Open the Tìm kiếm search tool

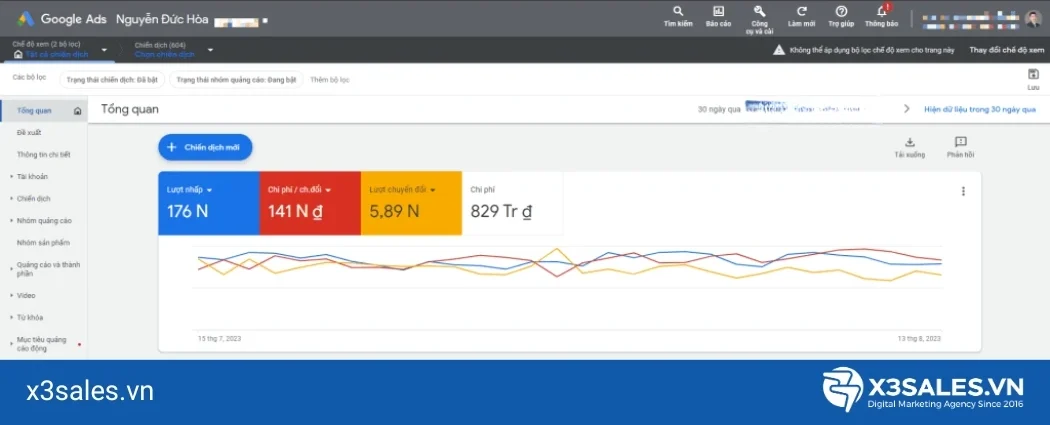point(678,11)
